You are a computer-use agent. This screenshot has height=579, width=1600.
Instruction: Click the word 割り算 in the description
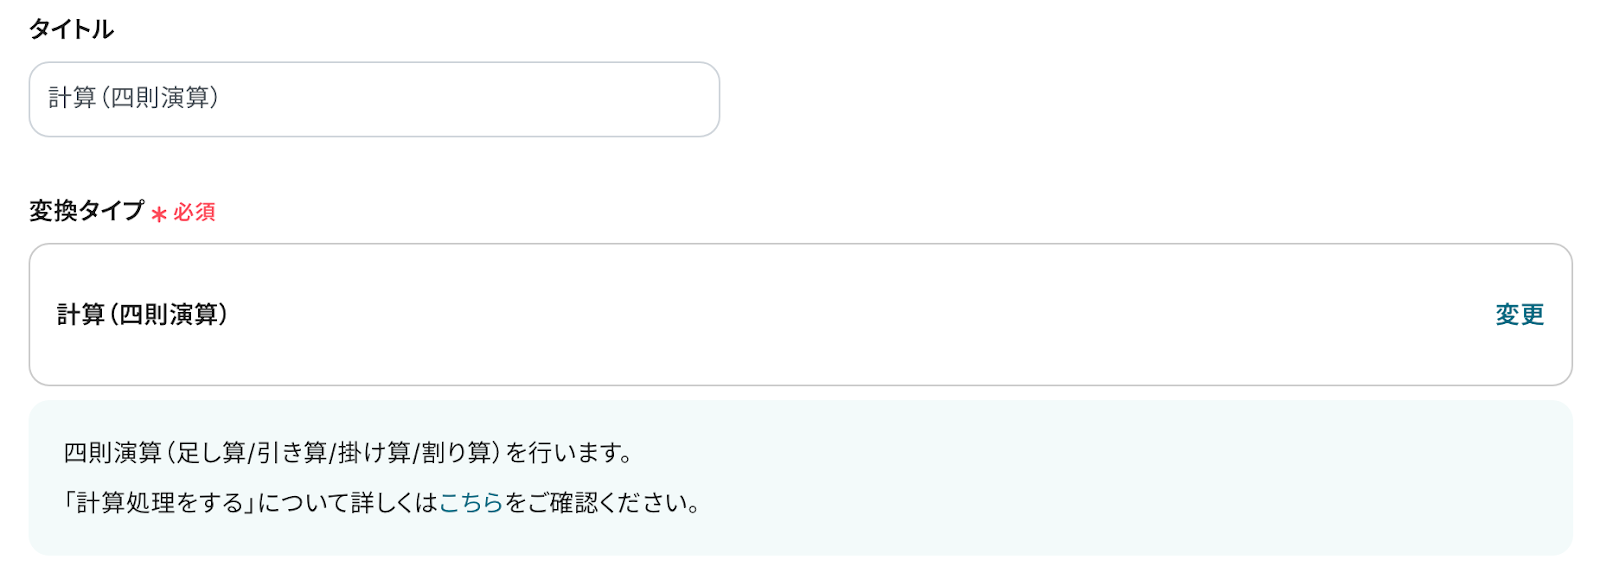pyautogui.click(x=455, y=452)
